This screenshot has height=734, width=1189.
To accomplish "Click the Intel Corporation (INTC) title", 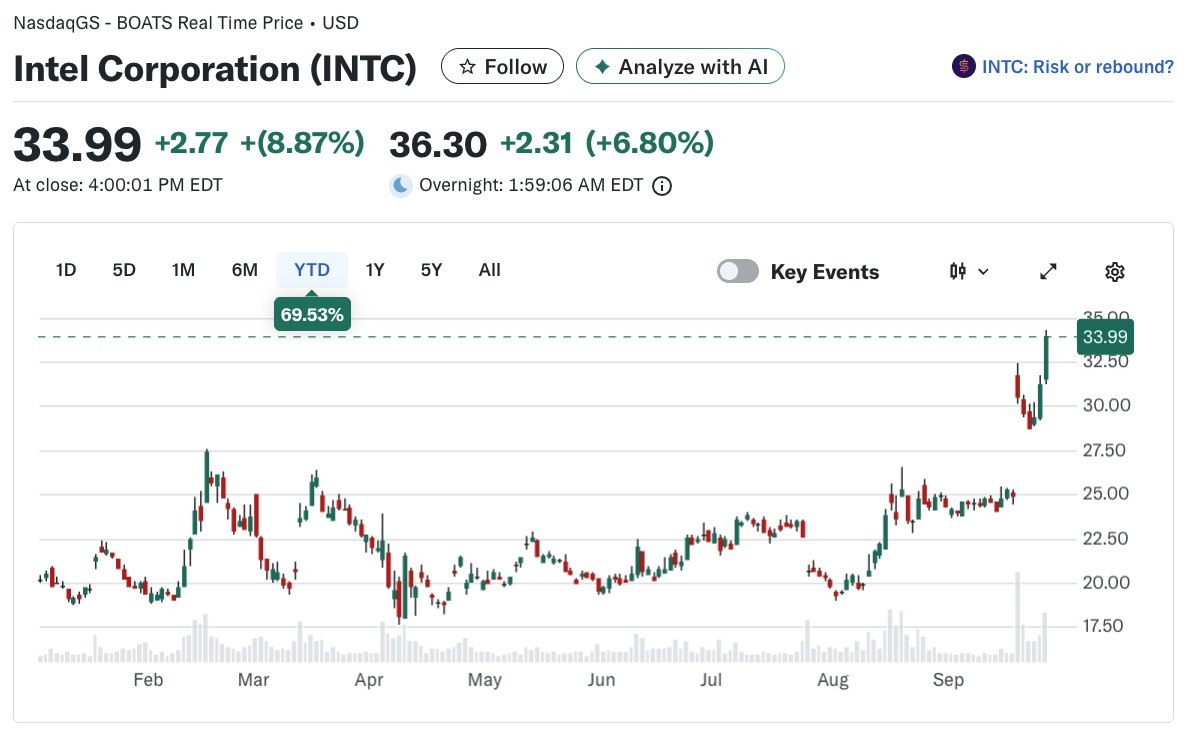I will pos(215,69).
